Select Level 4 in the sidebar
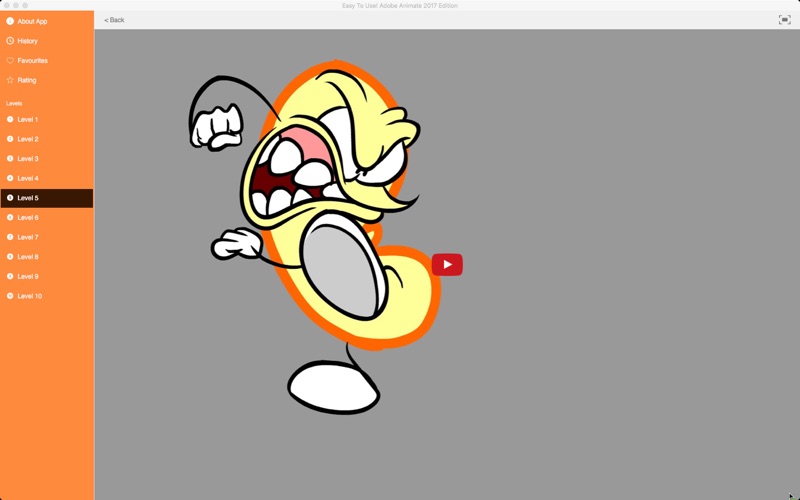This screenshot has height=500, width=800. (47, 178)
